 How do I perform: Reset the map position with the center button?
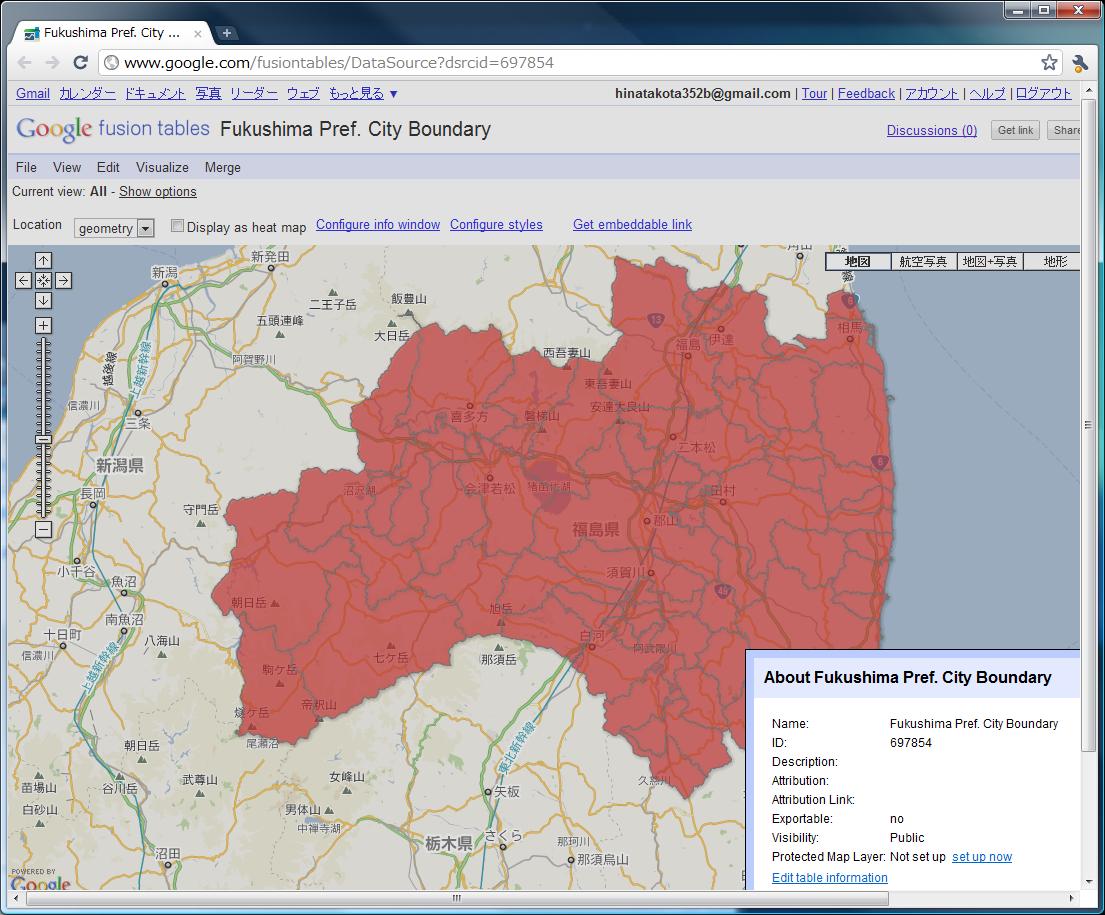[43, 281]
